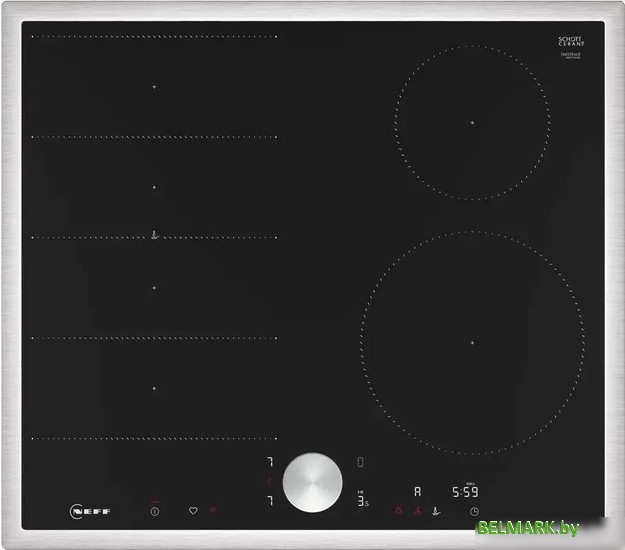The height and width of the screenshot is (550, 625).
Task: Tap the upper 7 digit left of knob
Action: (269, 463)
